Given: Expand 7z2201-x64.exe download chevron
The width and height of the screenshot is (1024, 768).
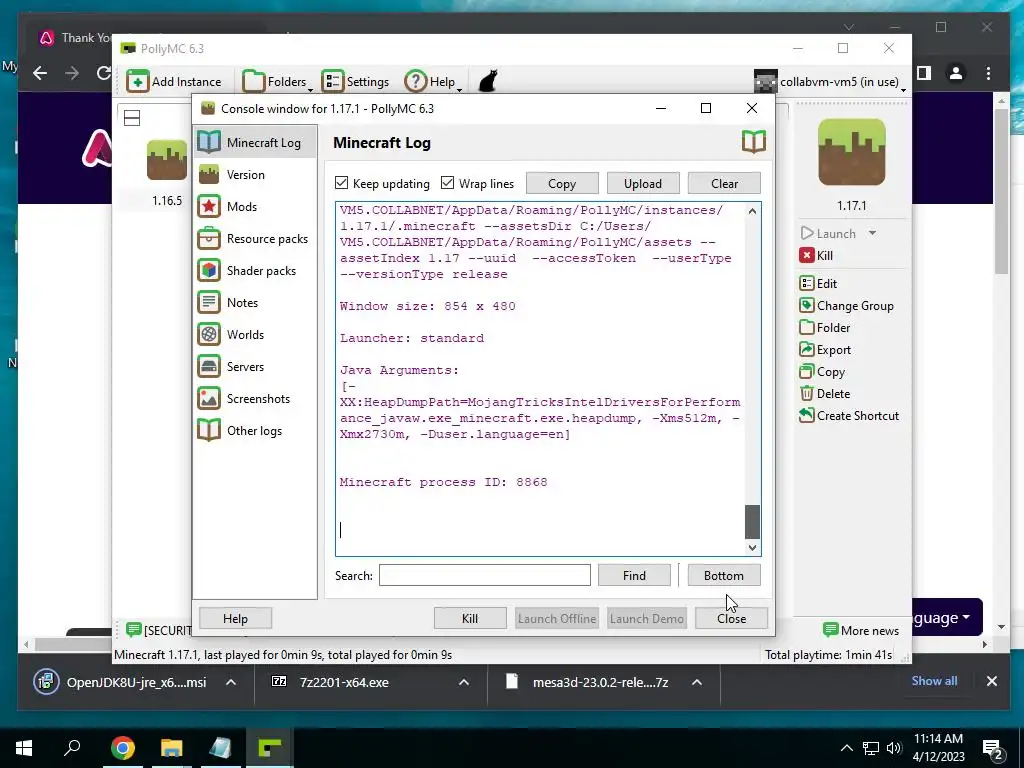Looking at the screenshot, I should [x=464, y=682].
